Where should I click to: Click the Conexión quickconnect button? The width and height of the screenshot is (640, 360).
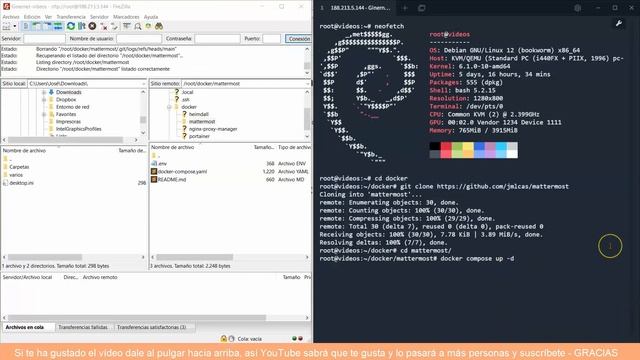click(x=299, y=39)
